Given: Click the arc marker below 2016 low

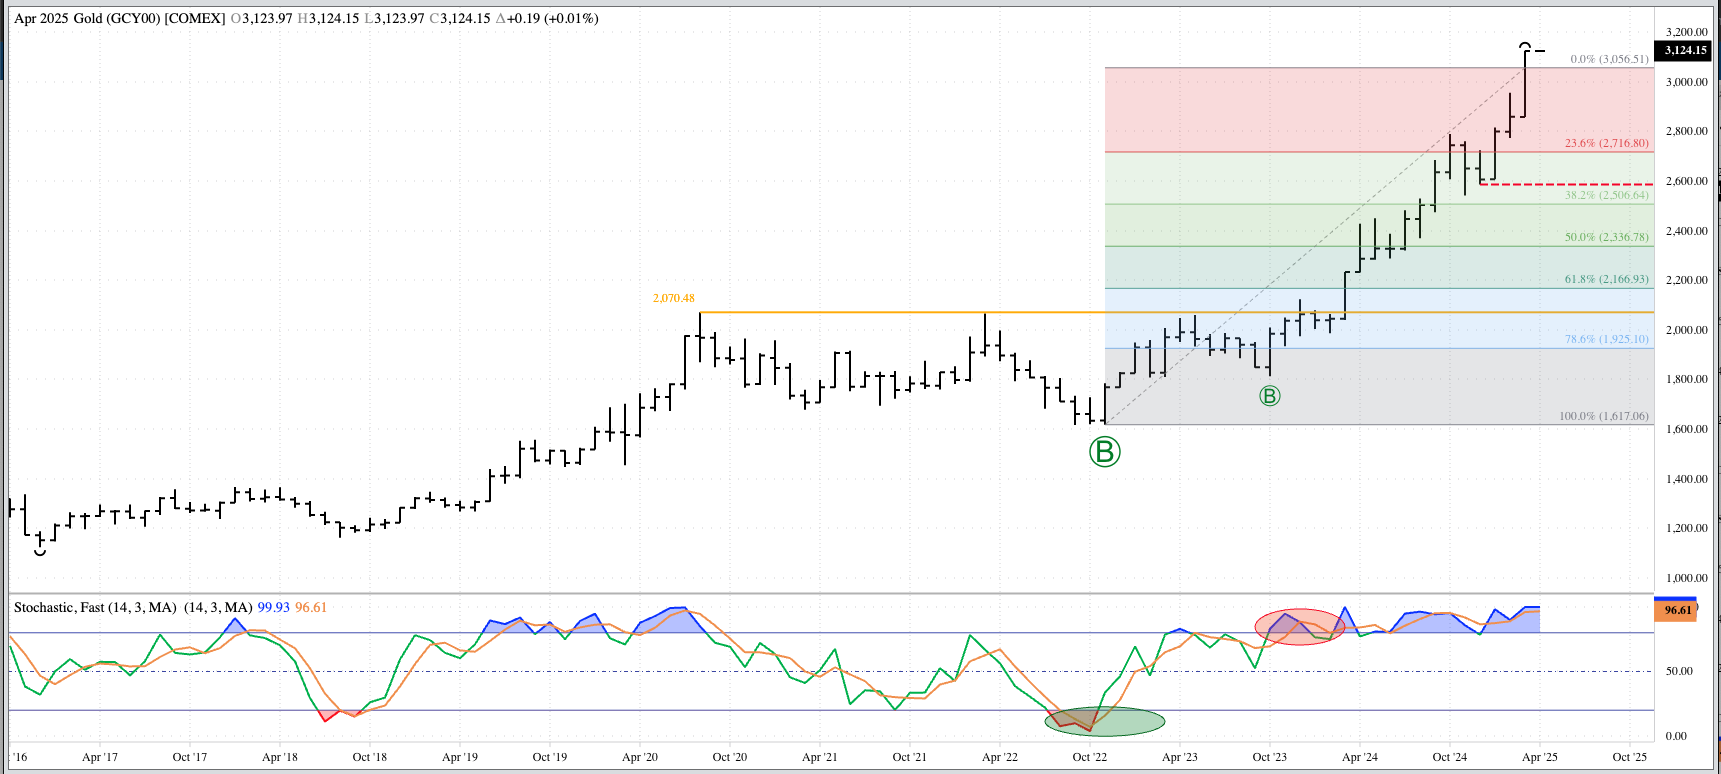Looking at the screenshot, I should [x=40, y=551].
